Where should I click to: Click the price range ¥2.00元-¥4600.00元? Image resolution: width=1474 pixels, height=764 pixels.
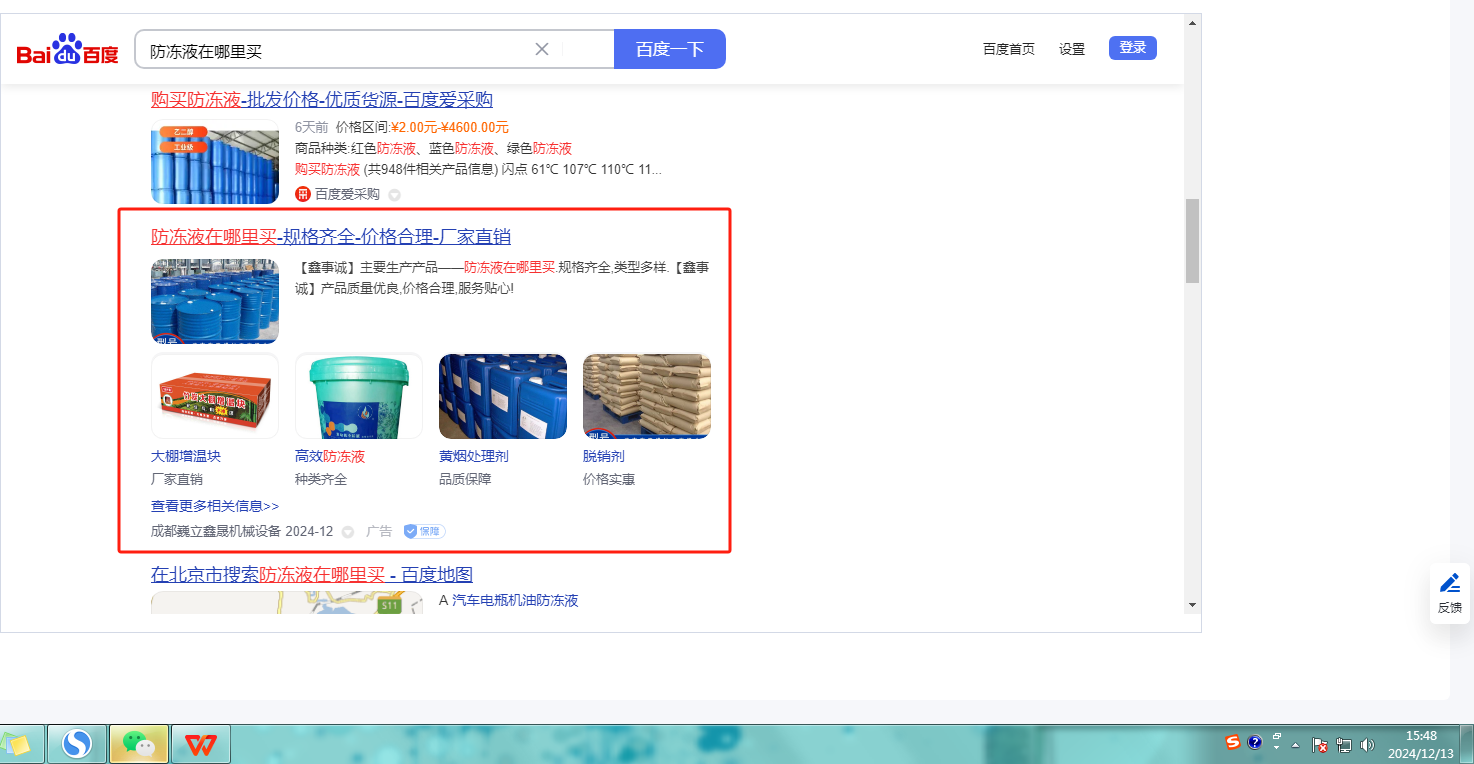pos(450,128)
